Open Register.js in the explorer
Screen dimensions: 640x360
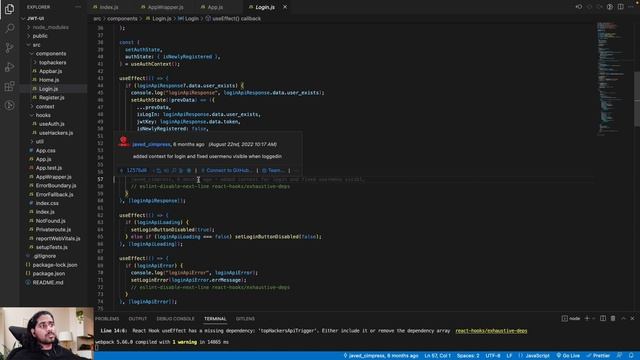[53, 98]
